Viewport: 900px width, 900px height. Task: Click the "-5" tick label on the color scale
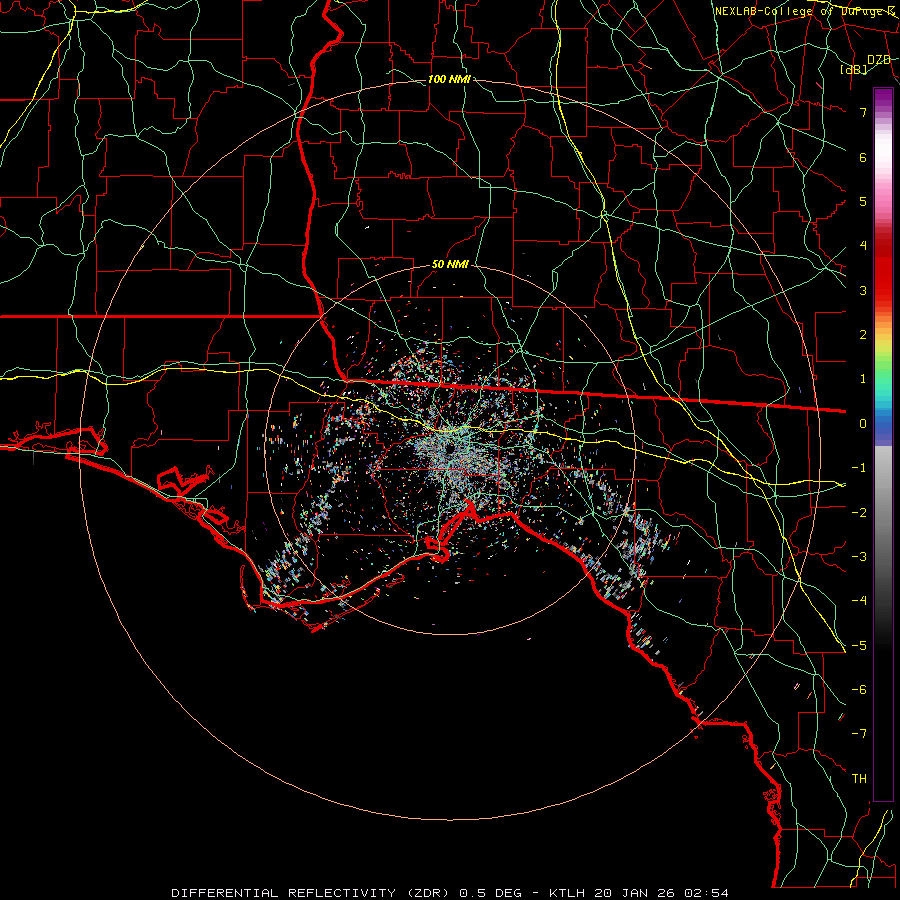tap(859, 646)
